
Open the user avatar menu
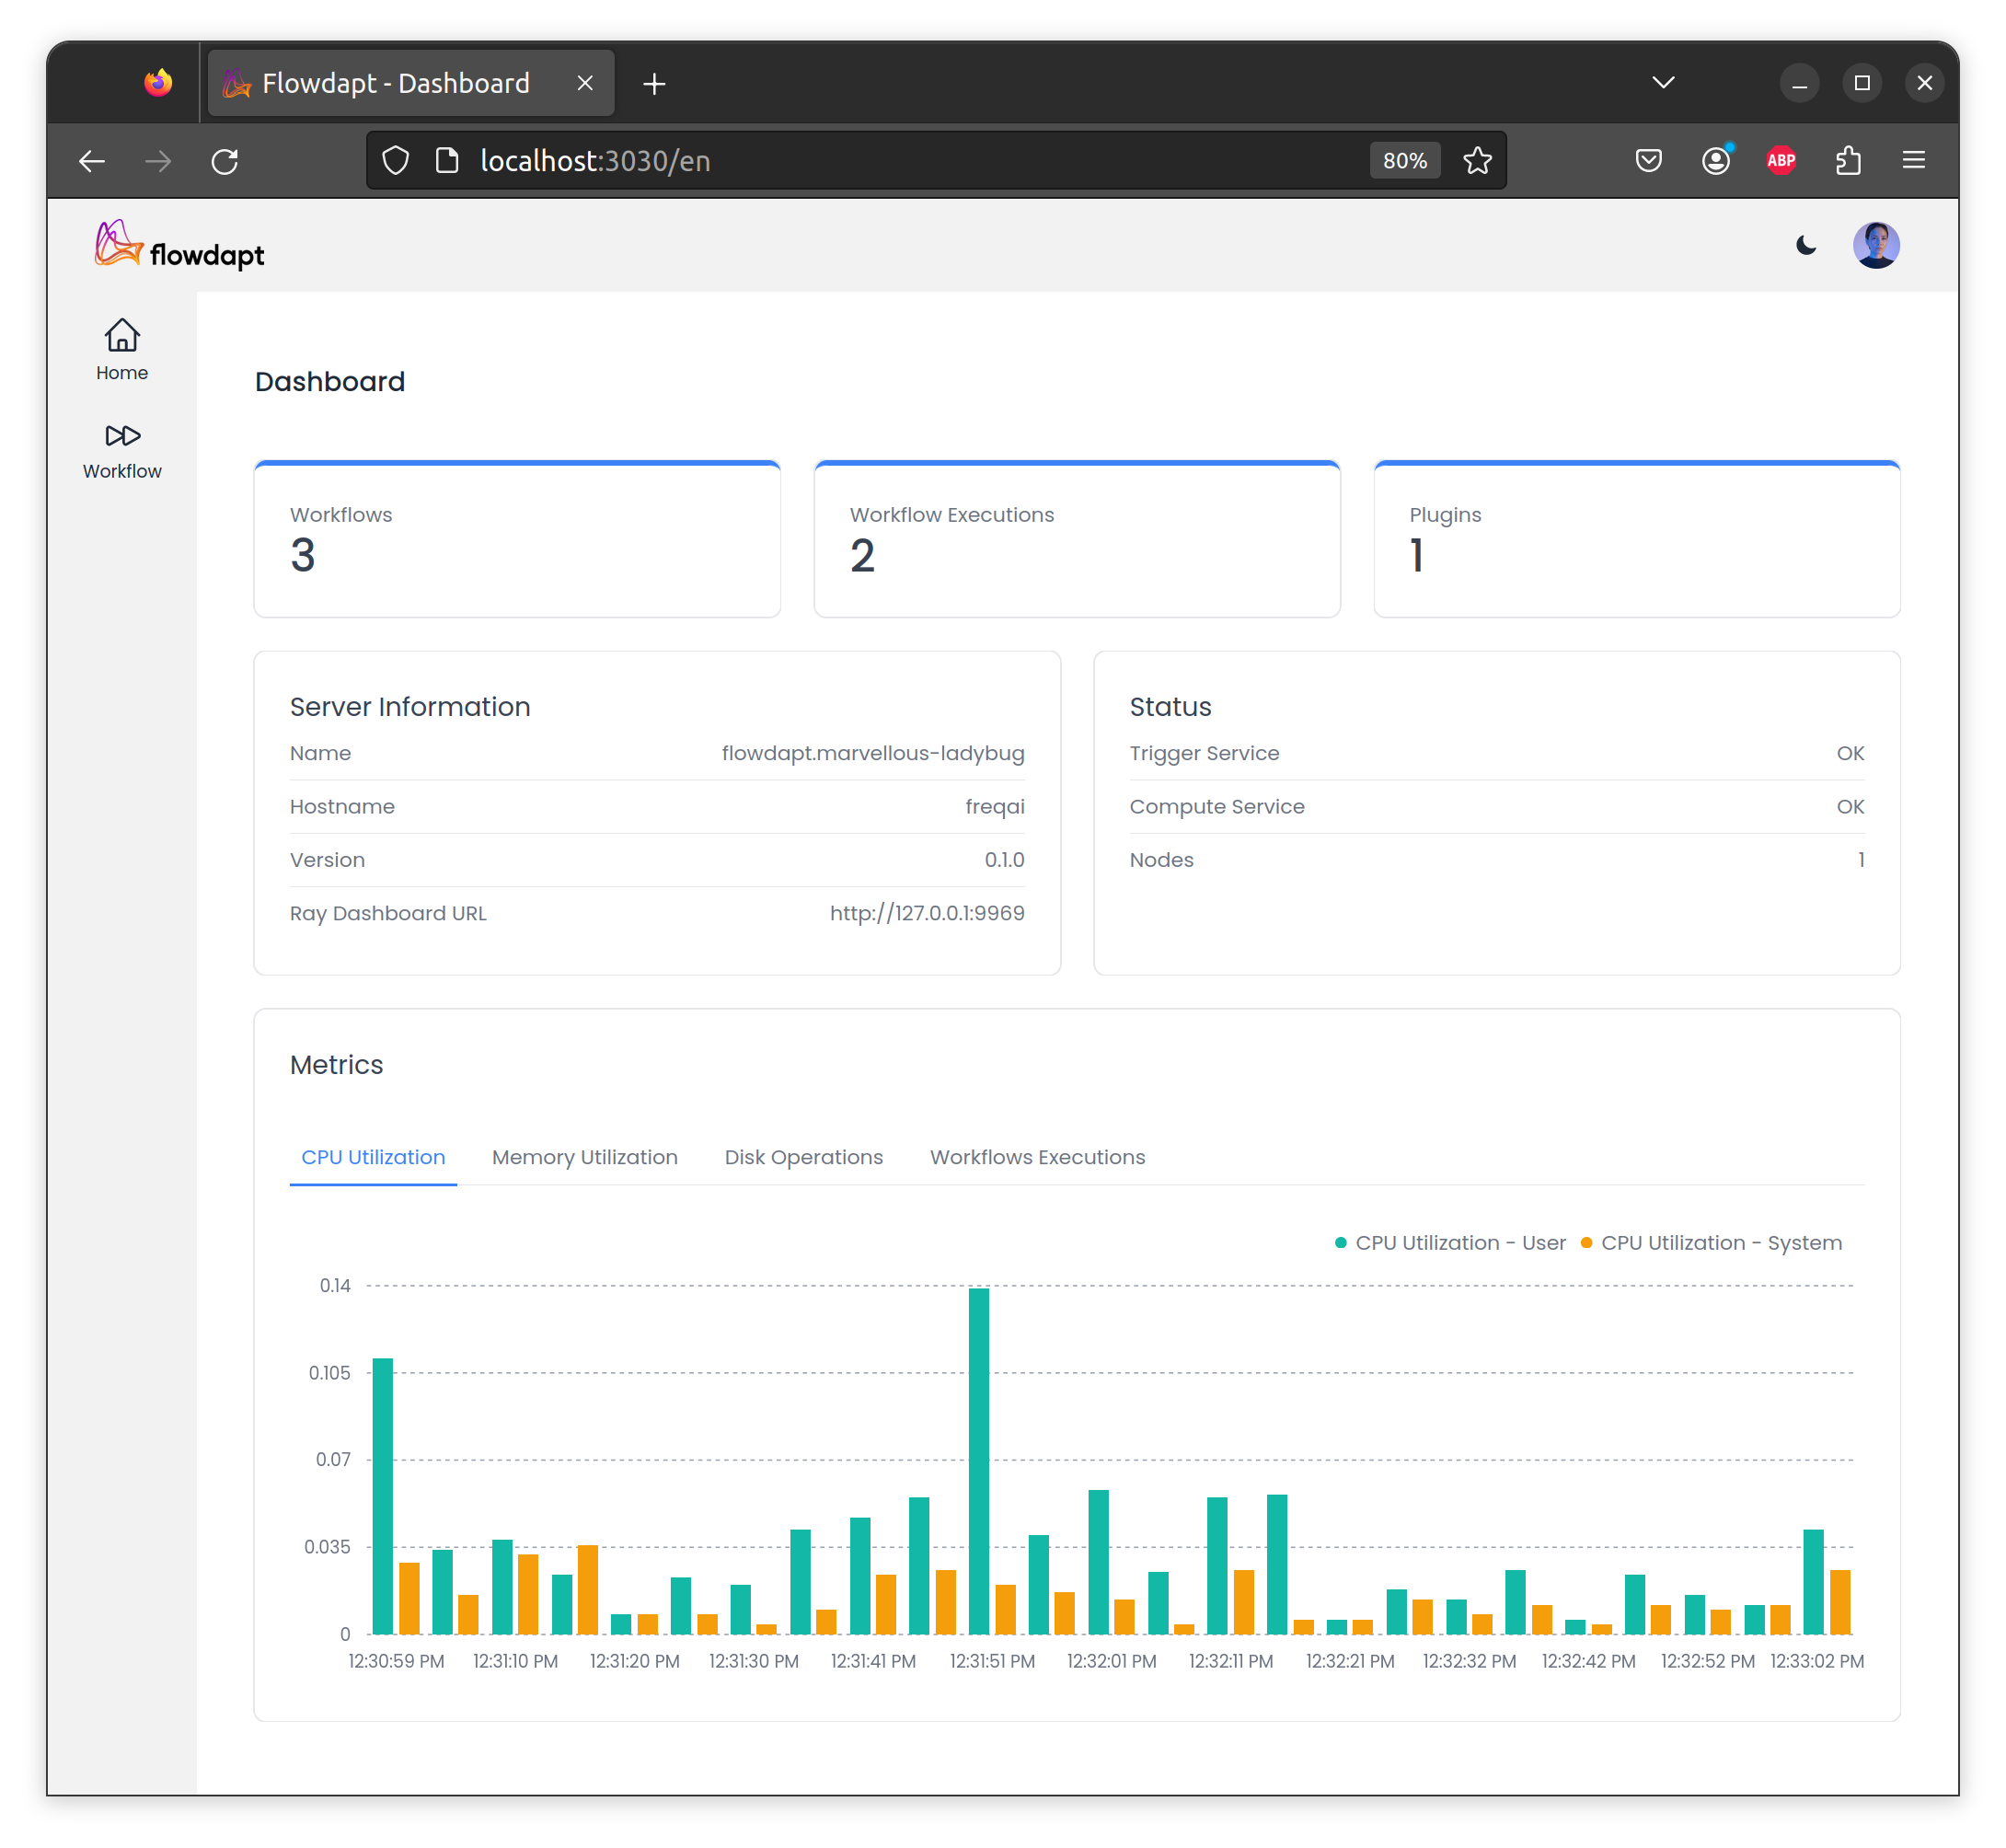[1875, 245]
